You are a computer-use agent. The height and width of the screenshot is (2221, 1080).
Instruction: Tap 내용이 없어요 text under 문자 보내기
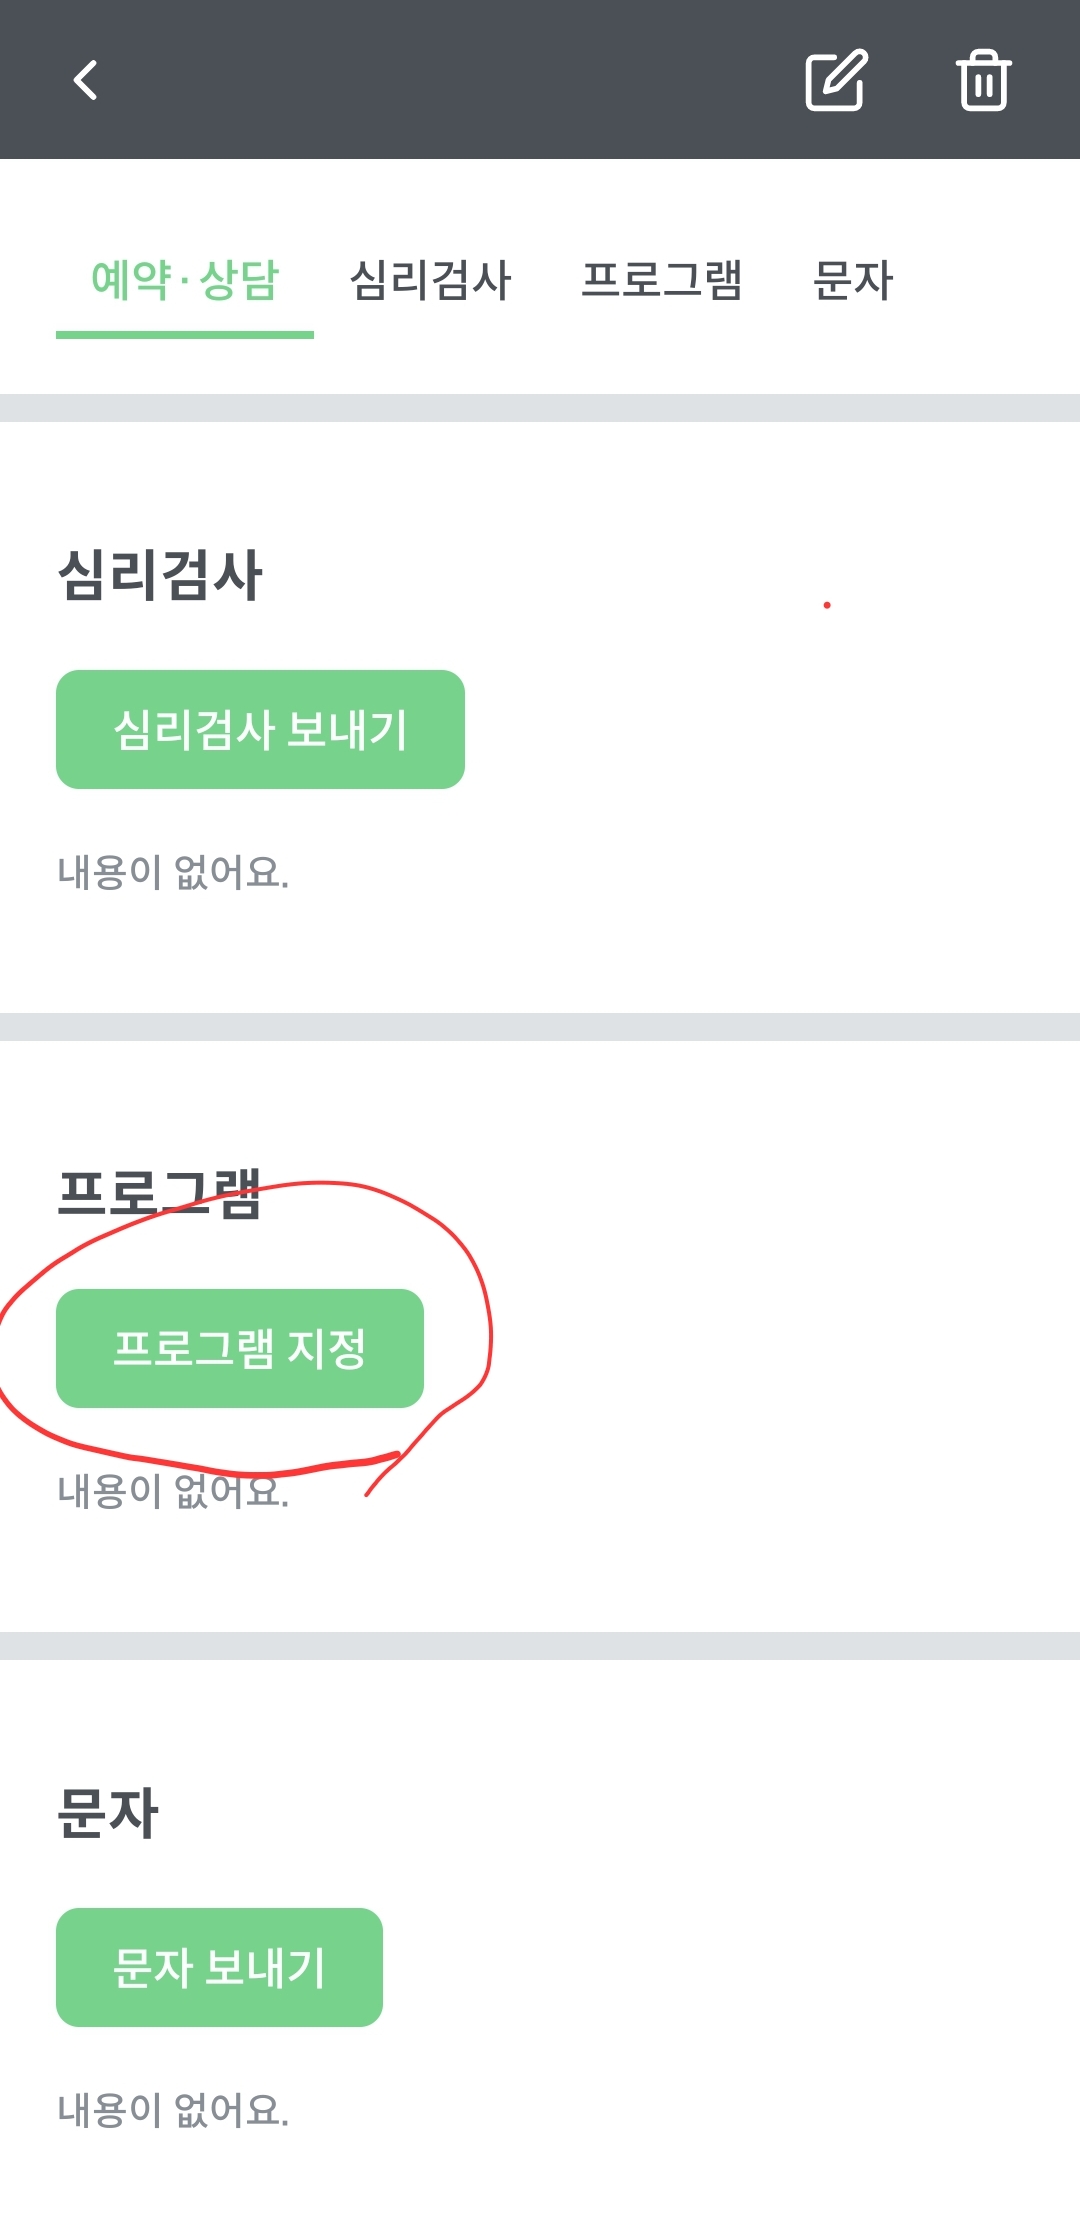click(x=173, y=2110)
